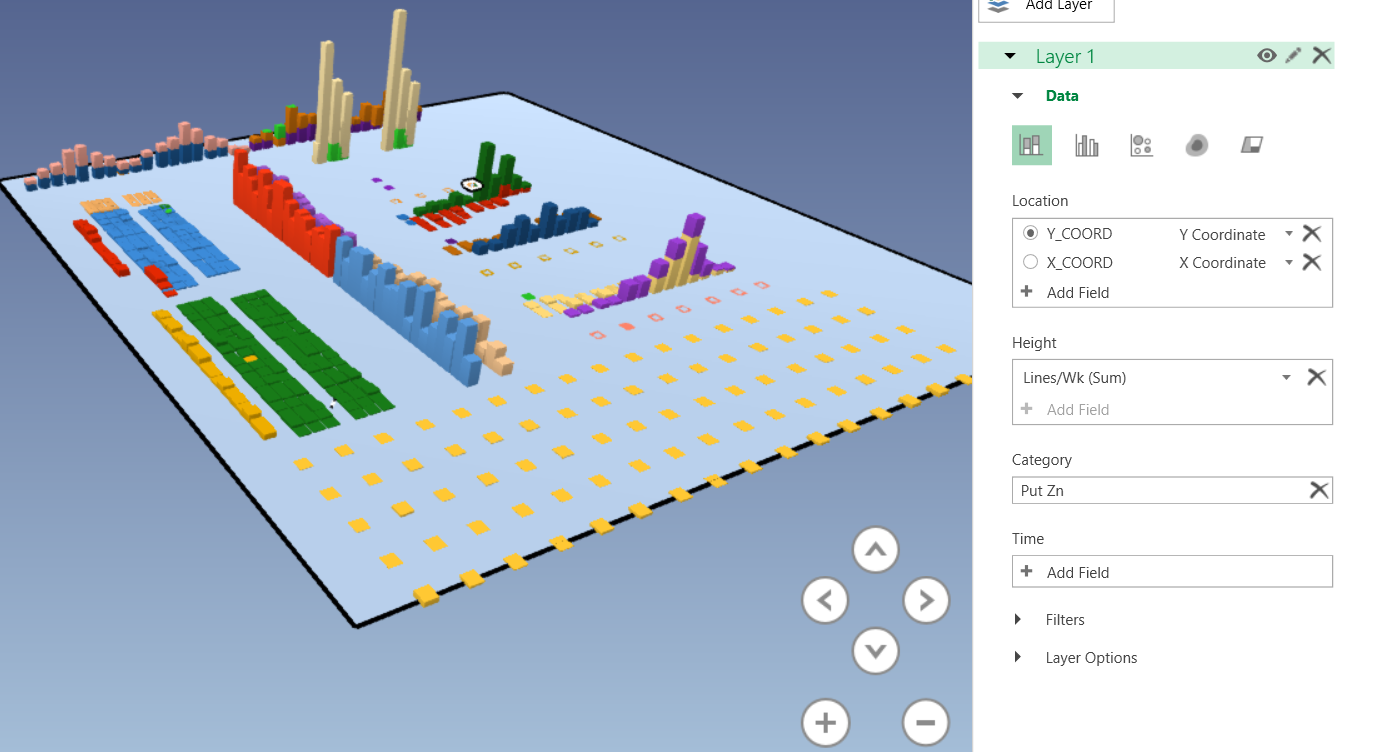Collapse the Data section
Viewport: 1377px width, 752px height.
(1018, 96)
